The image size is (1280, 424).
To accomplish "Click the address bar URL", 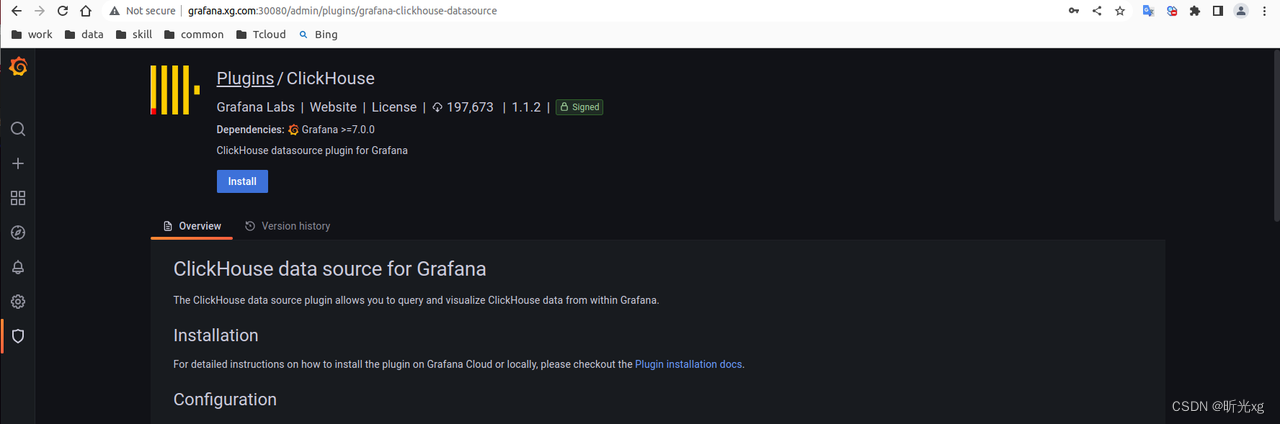I will 342,11.
